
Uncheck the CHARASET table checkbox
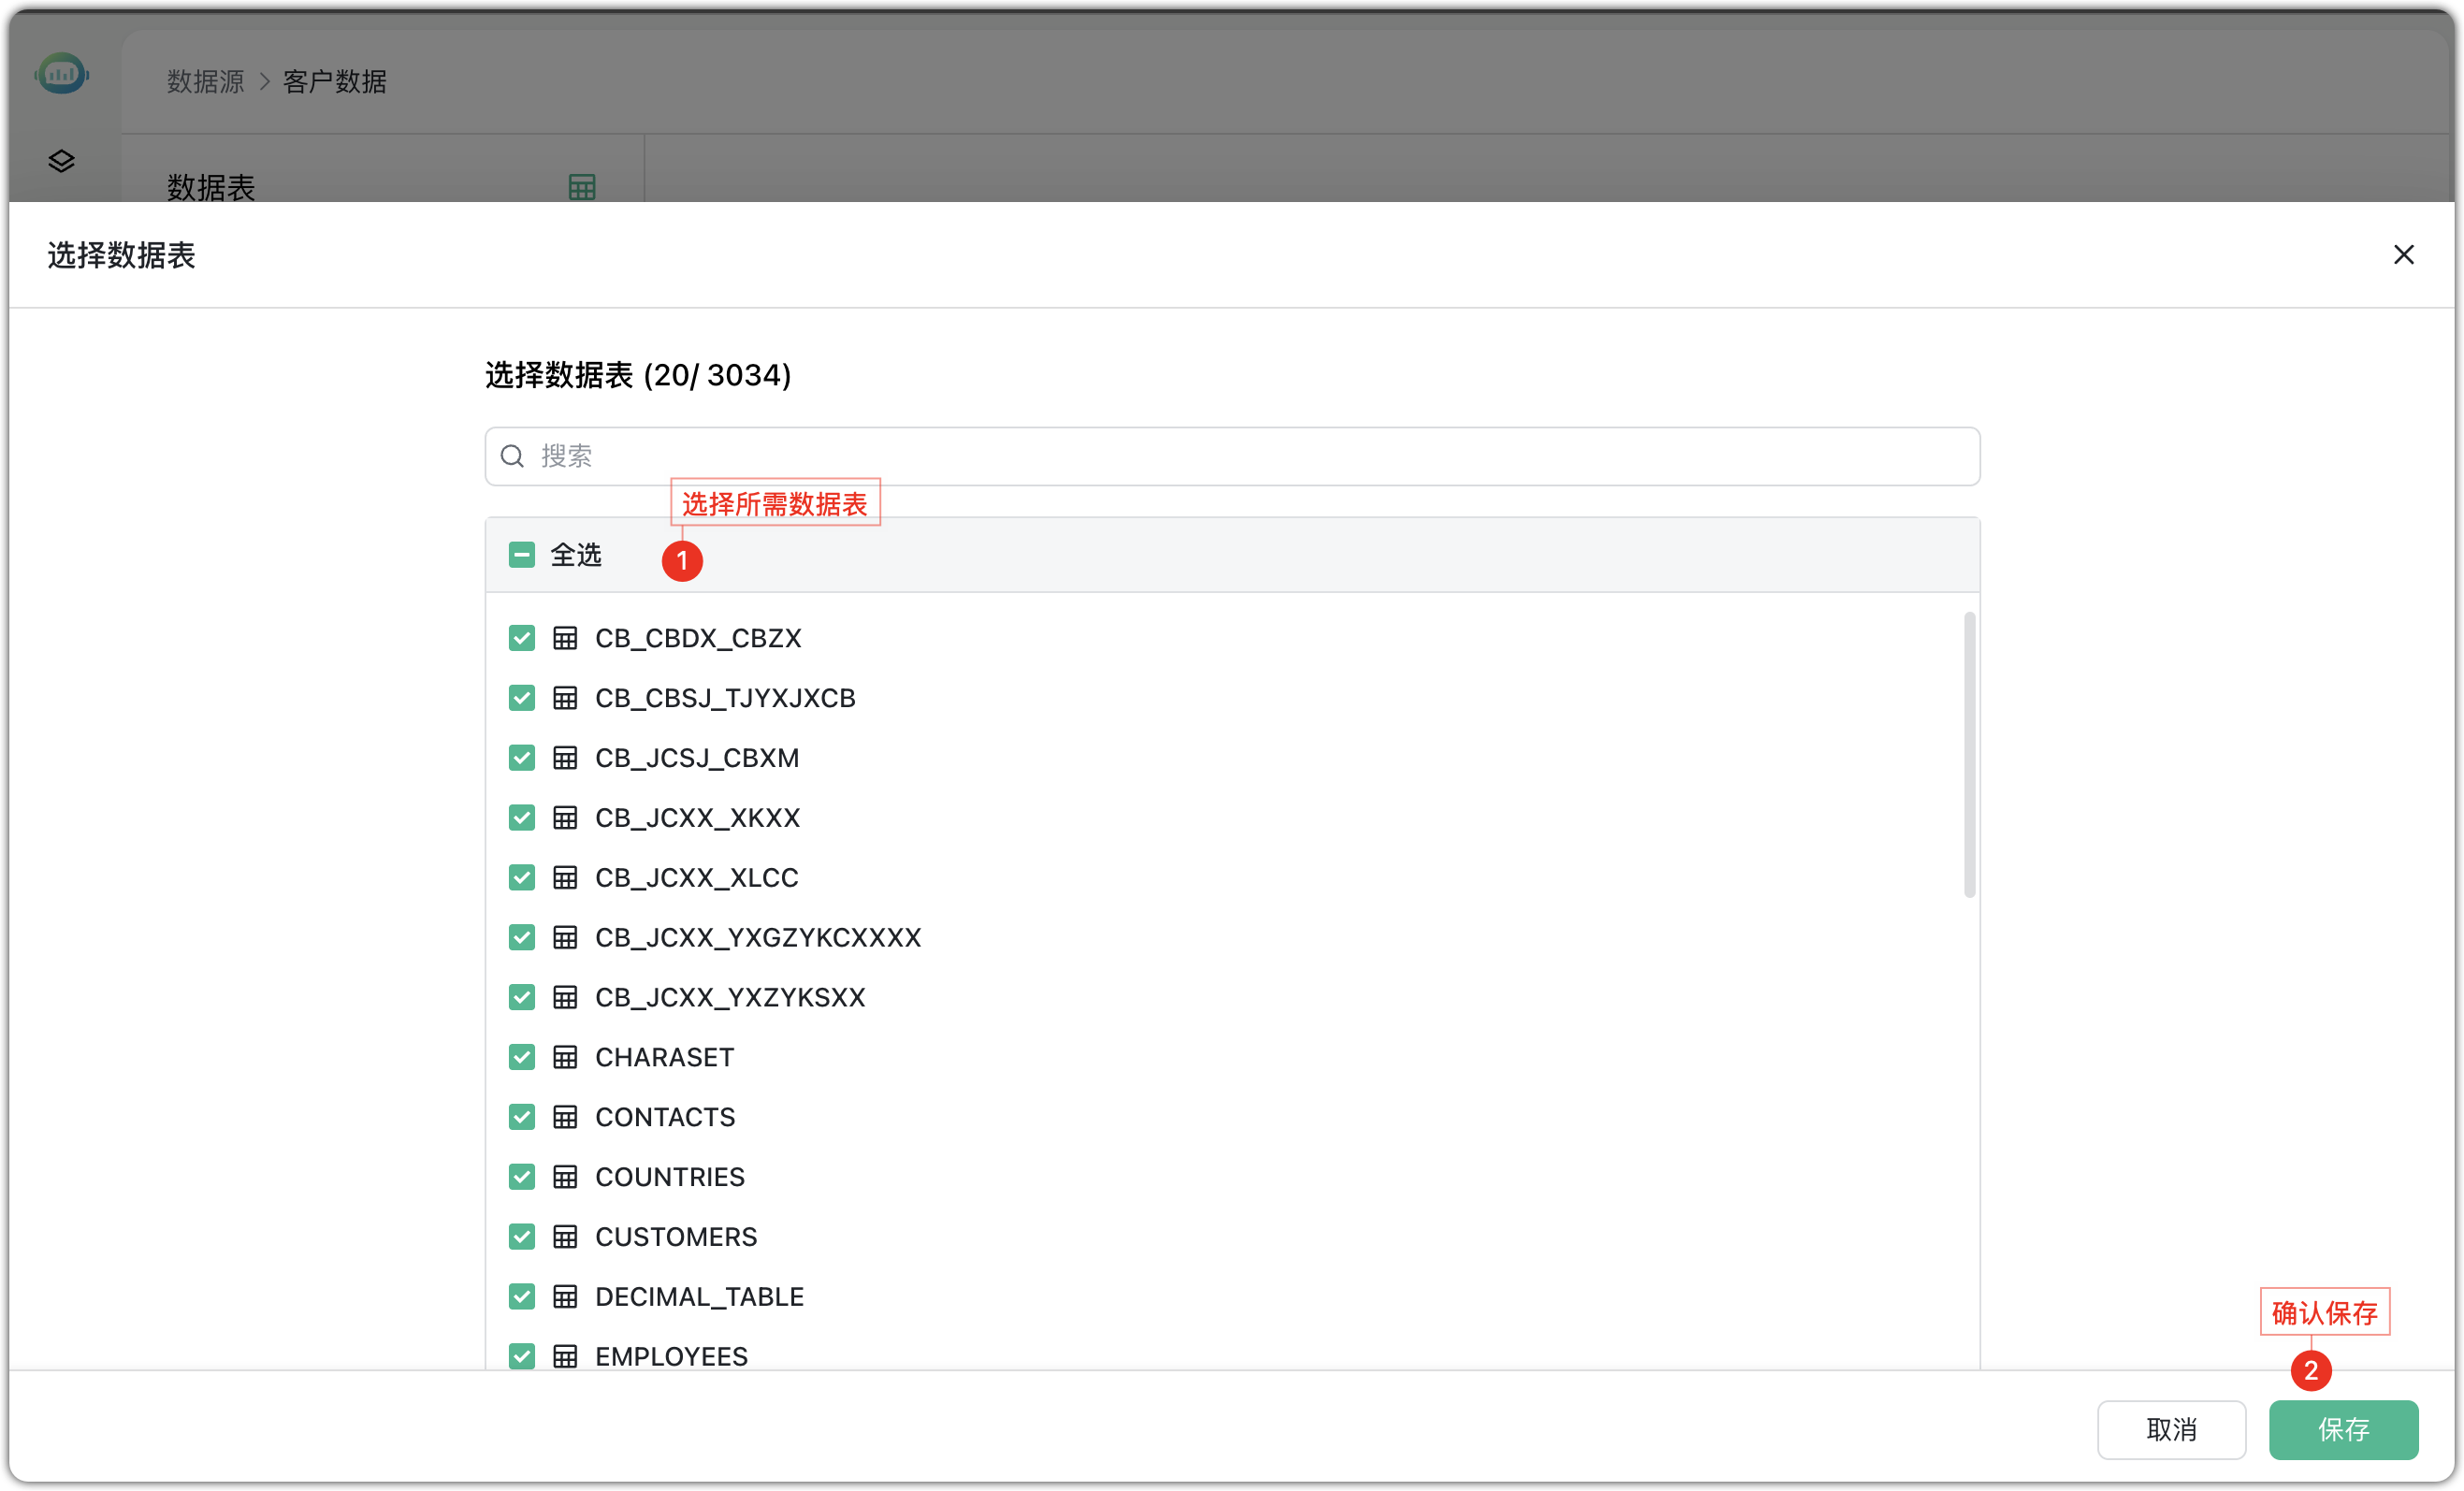pyautogui.click(x=521, y=1056)
